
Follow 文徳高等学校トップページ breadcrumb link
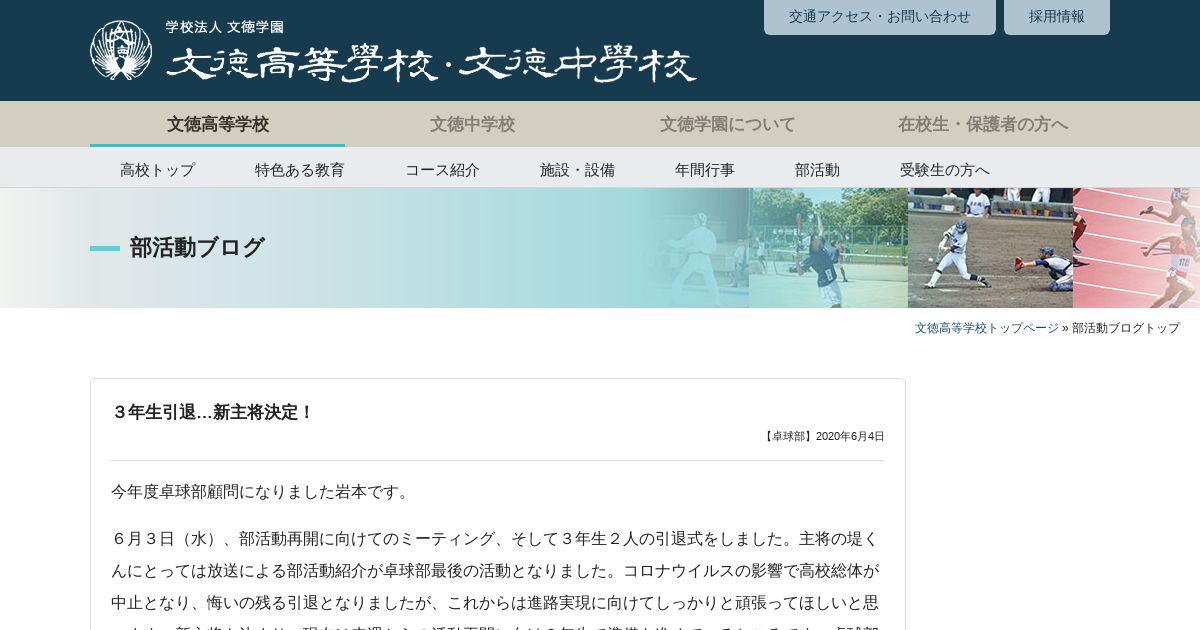[x=986, y=328]
